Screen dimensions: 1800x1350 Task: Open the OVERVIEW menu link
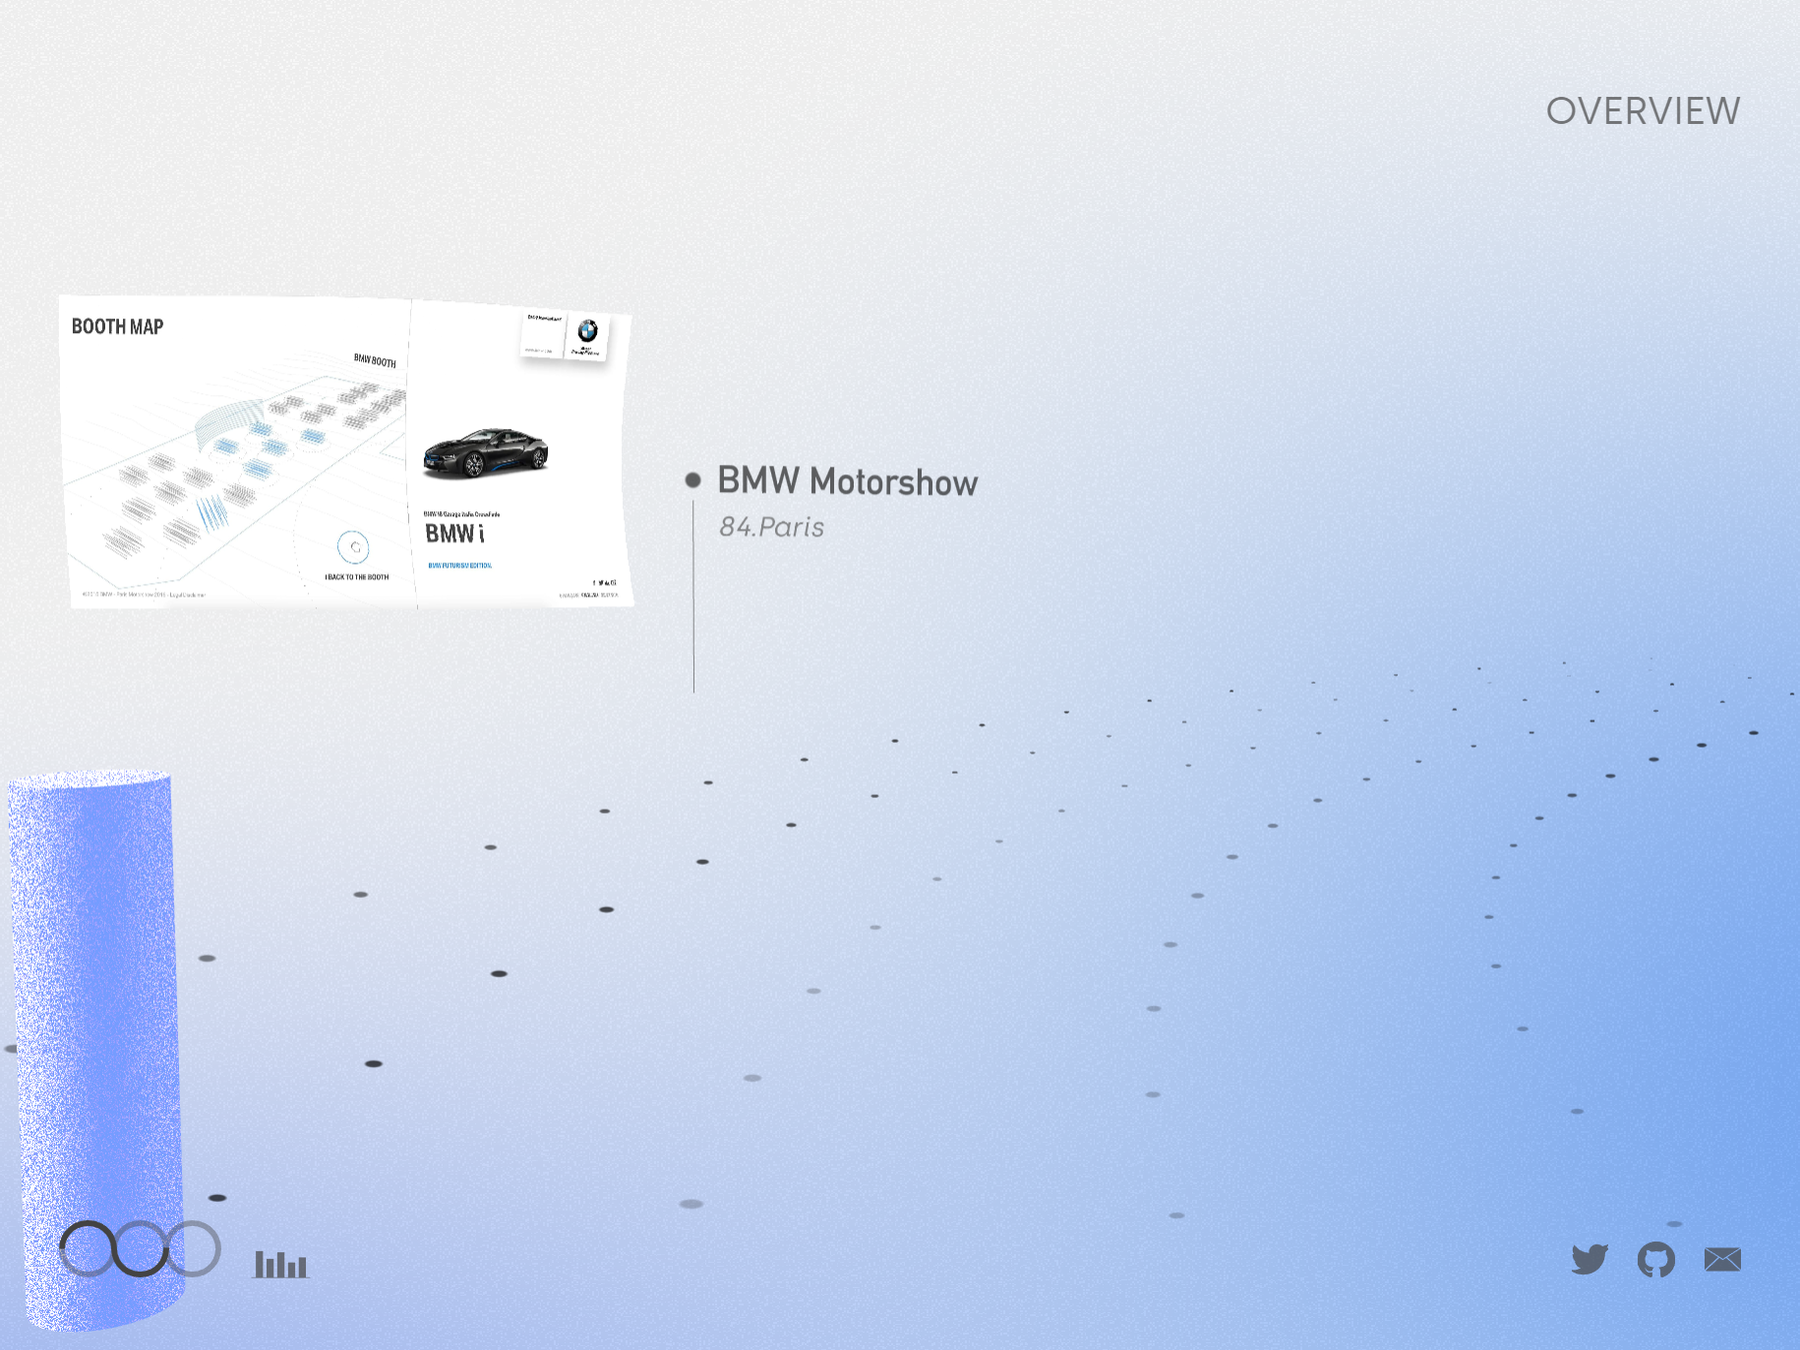[1642, 111]
